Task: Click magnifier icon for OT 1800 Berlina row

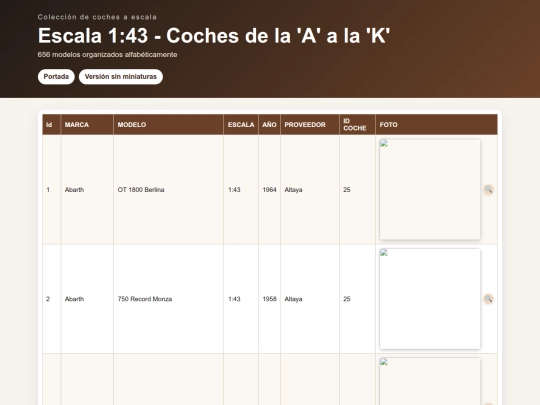Action: click(x=488, y=189)
